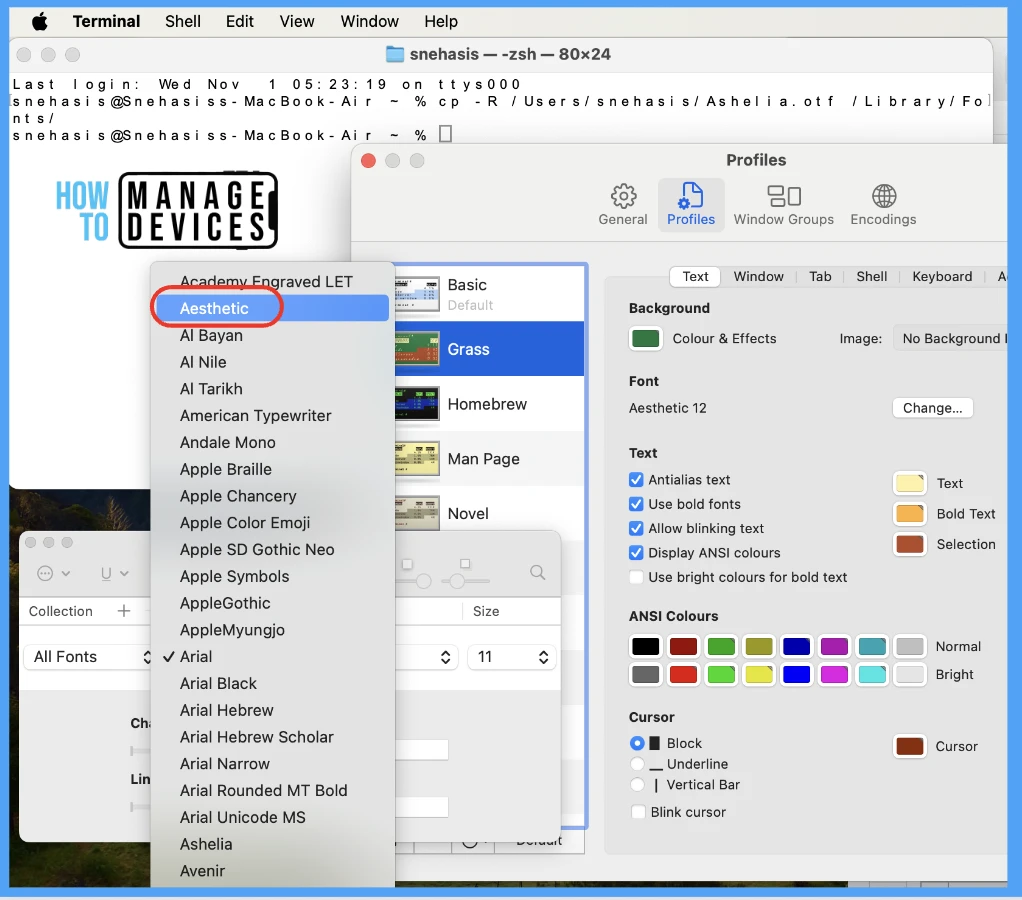The width and height of the screenshot is (1022, 900).
Task: Click the Normal black ANSI colour swatch
Action: 645,646
